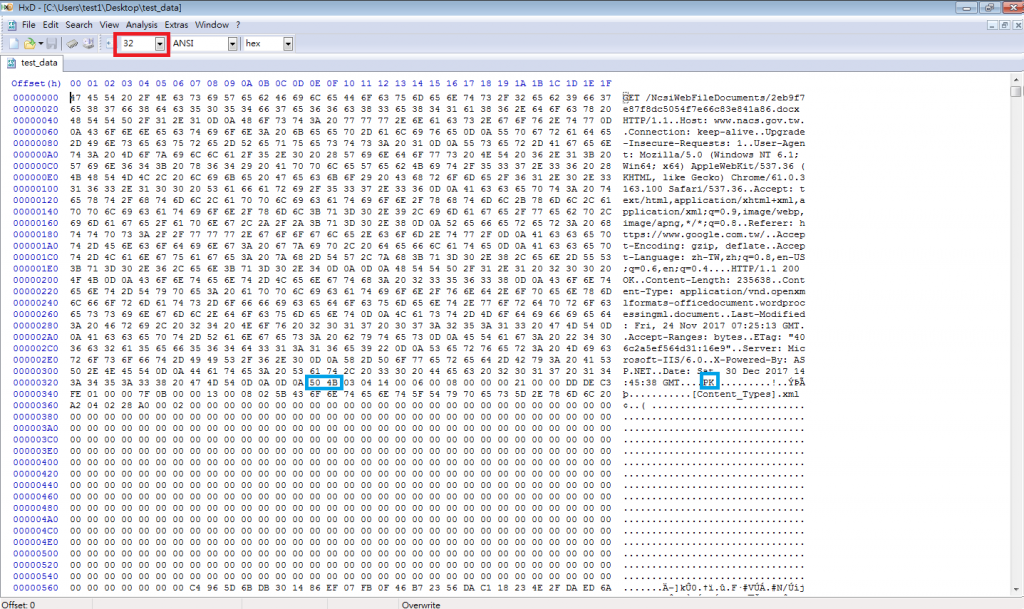This screenshot has width=1024, height=609.
Task: Open the Edit menu
Action: pos(50,25)
